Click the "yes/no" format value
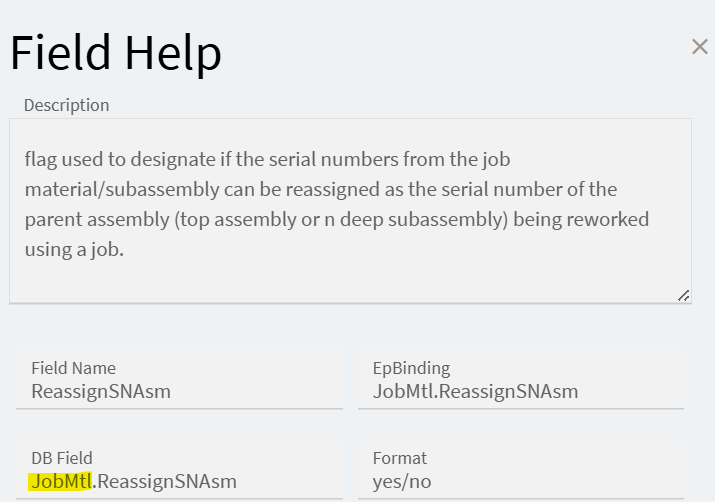The height and width of the screenshot is (502, 715). [x=400, y=482]
